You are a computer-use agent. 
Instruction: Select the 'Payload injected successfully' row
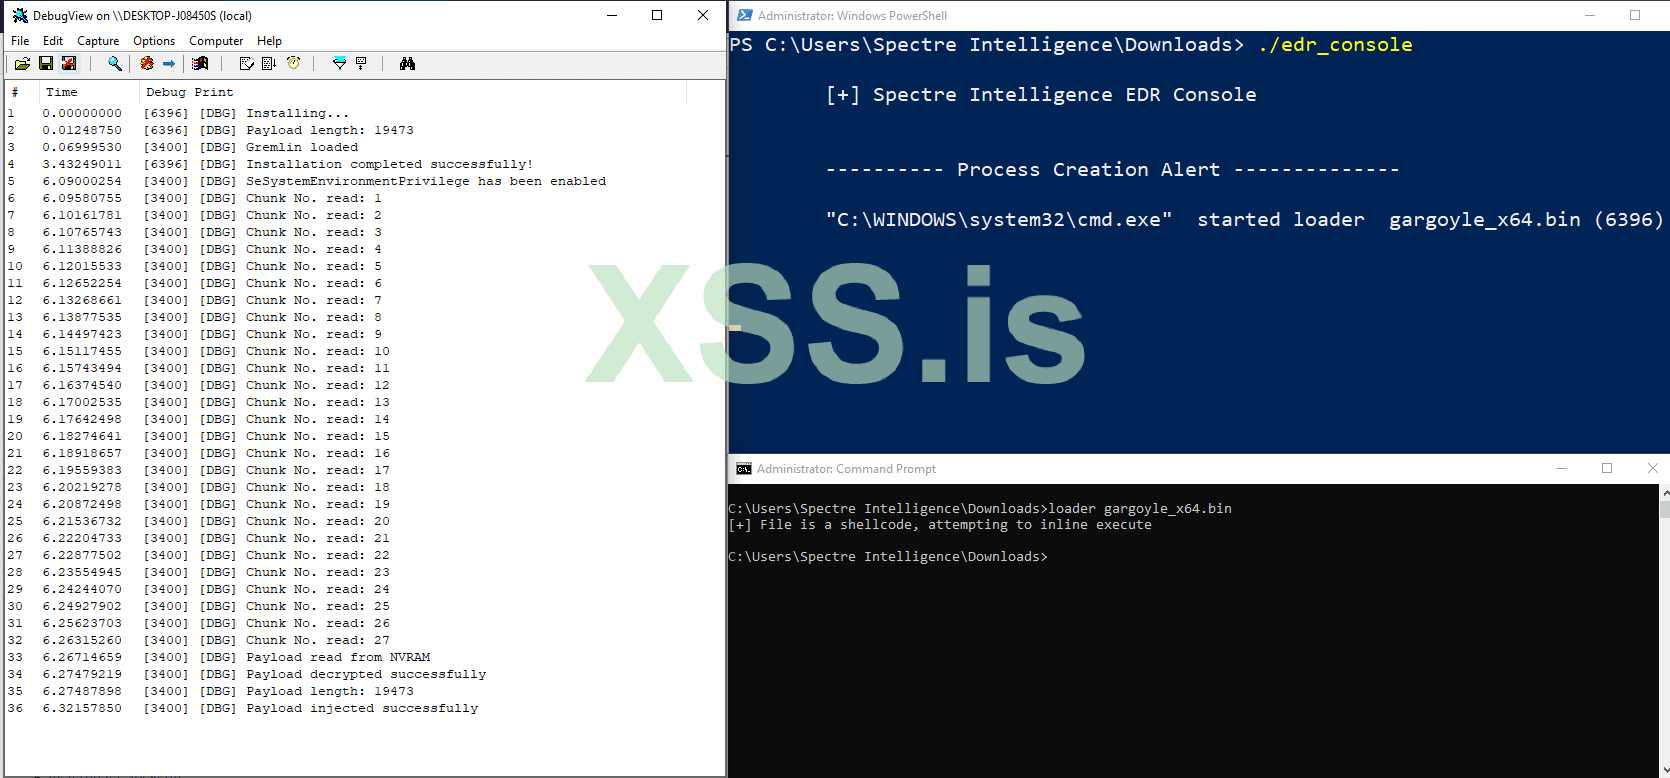click(365, 709)
